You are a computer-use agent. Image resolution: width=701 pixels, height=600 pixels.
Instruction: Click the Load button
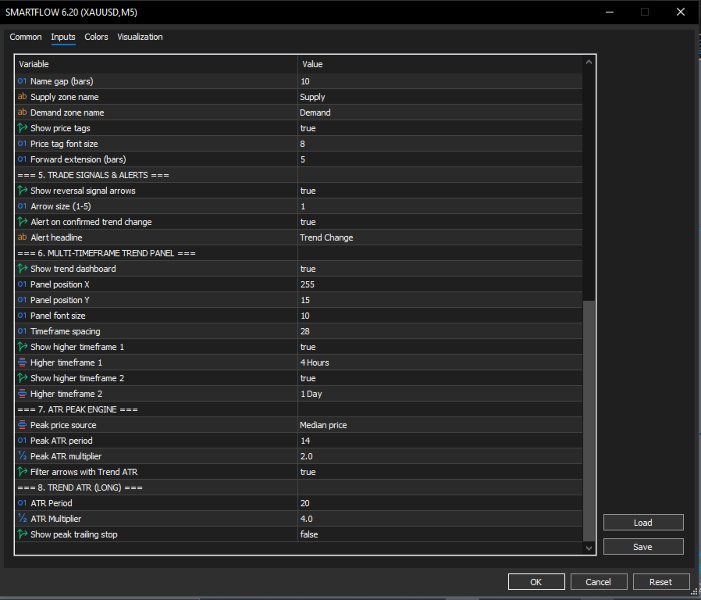tap(643, 523)
